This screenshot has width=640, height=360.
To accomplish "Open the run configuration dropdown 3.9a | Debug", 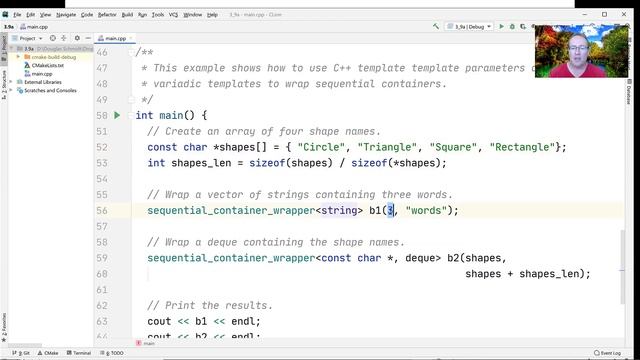I will tap(469, 27).
